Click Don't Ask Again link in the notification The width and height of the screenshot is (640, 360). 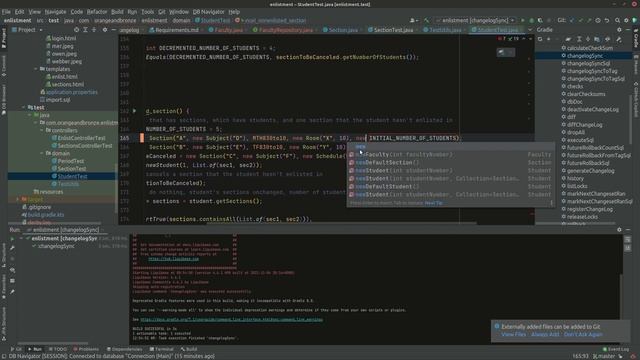[x=583, y=334]
